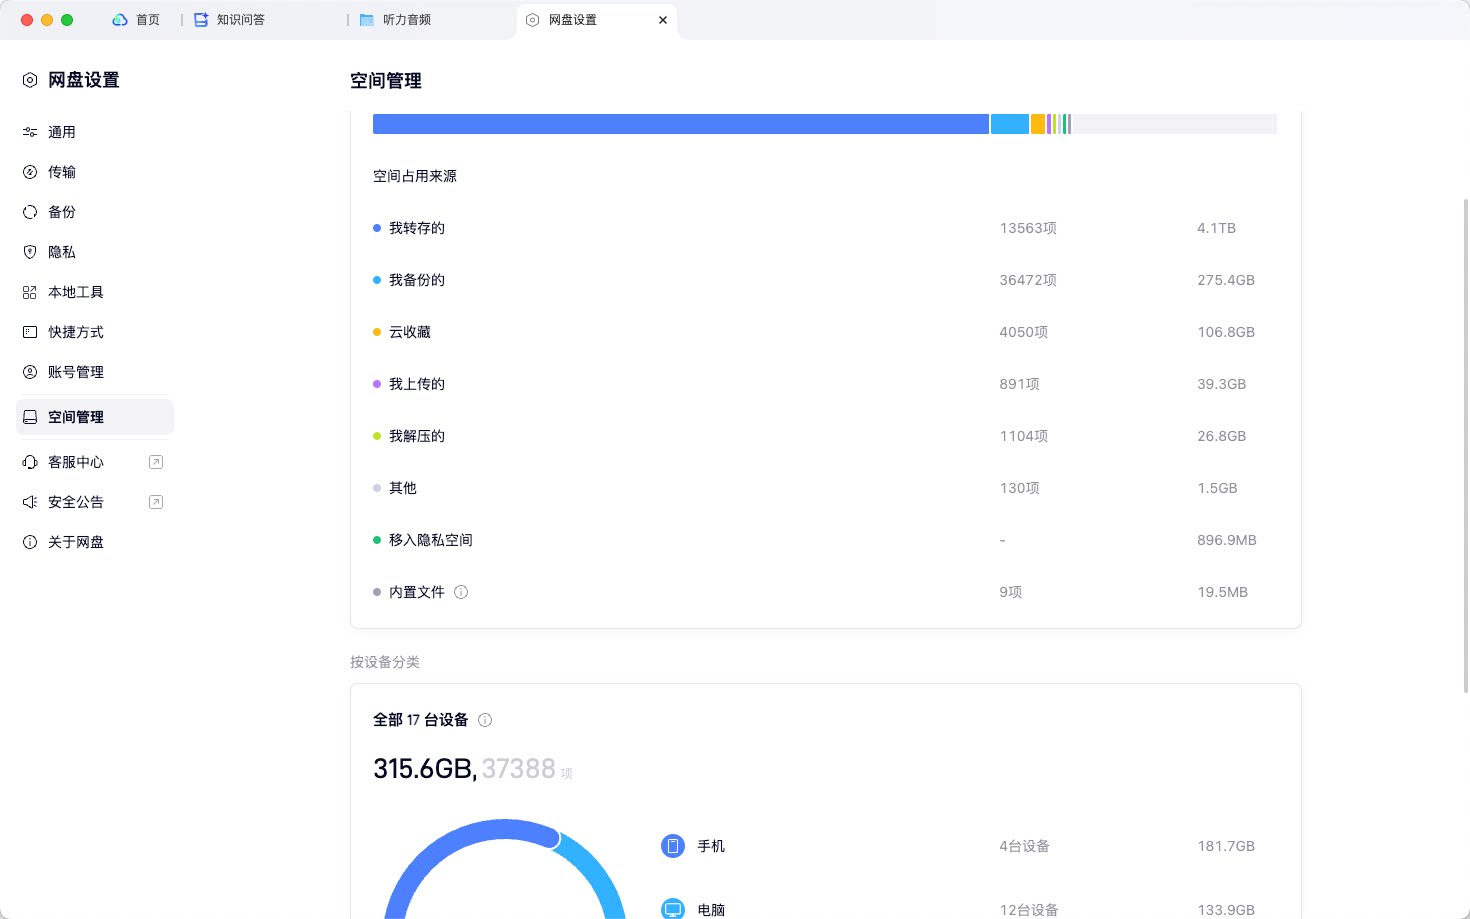Viewport: 1470px width, 919px height.
Task: Click the info icon next to 内置文件
Action: pyautogui.click(x=461, y=592)
